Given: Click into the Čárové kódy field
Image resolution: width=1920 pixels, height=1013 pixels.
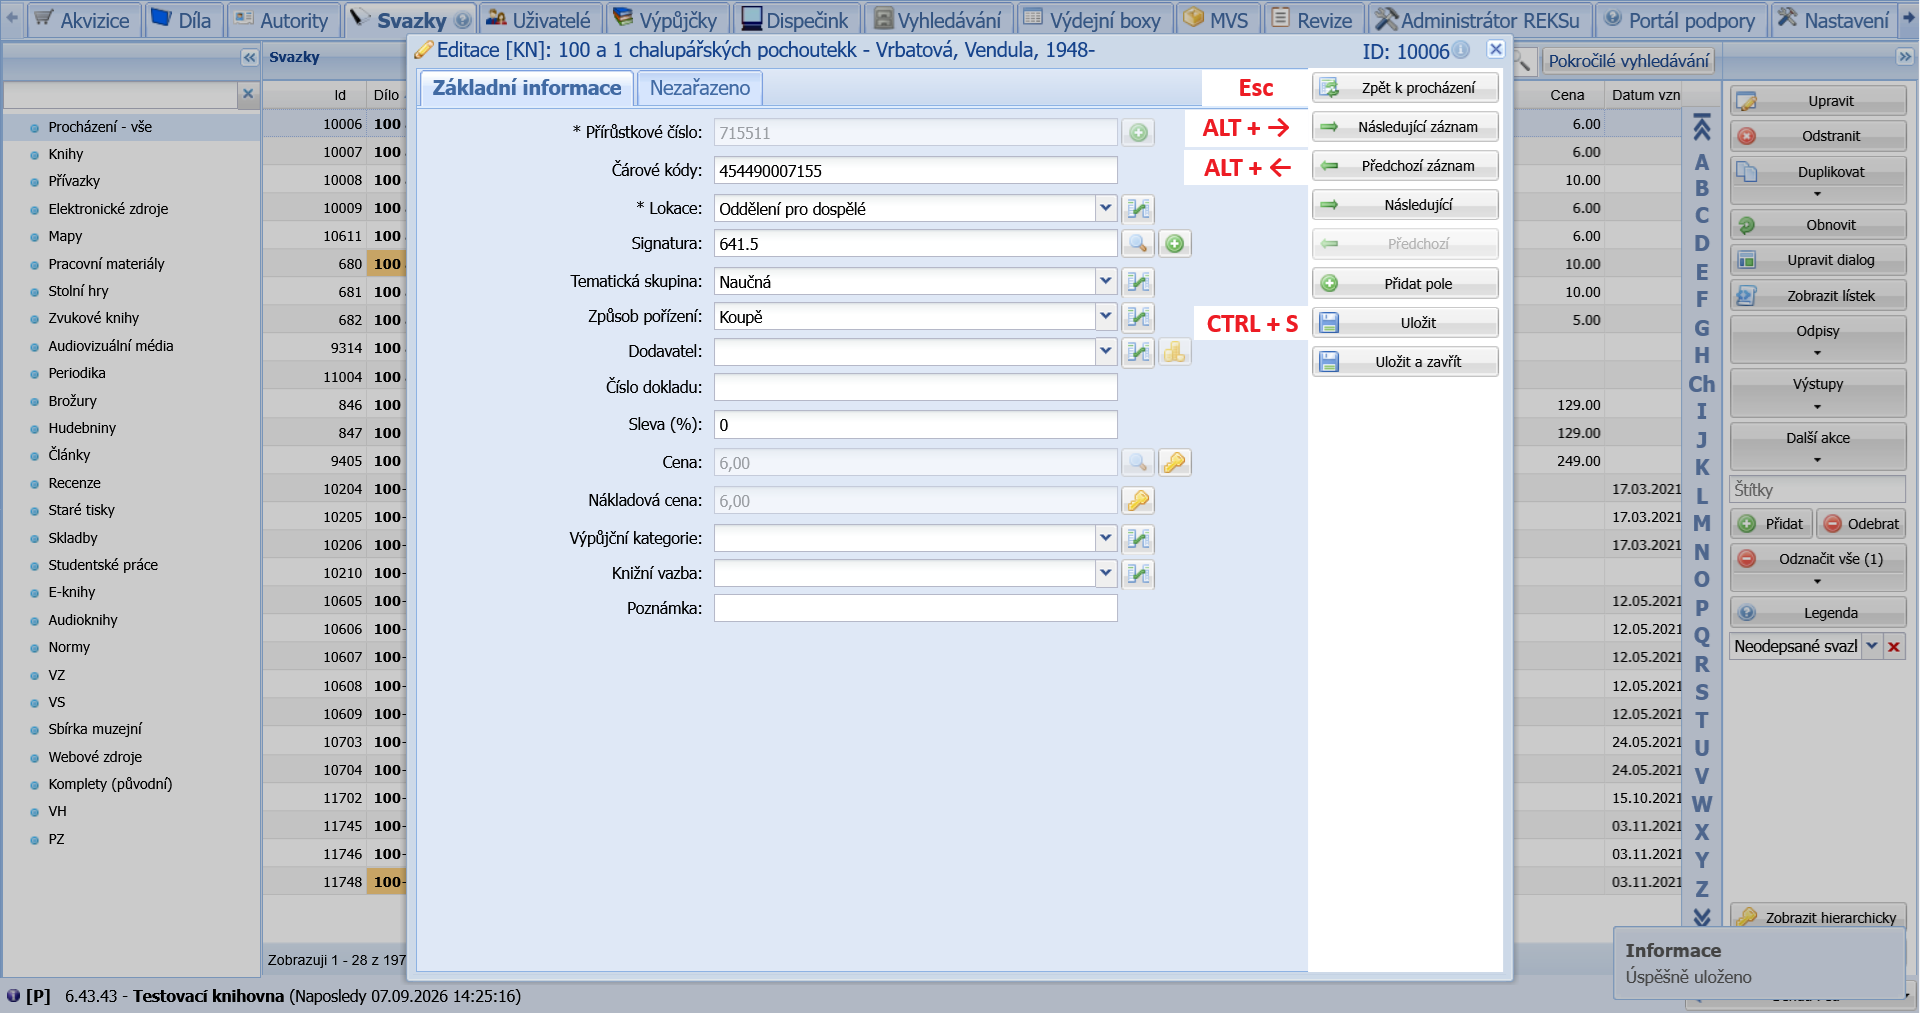Looking at the screenshot, I should [915, 170].
